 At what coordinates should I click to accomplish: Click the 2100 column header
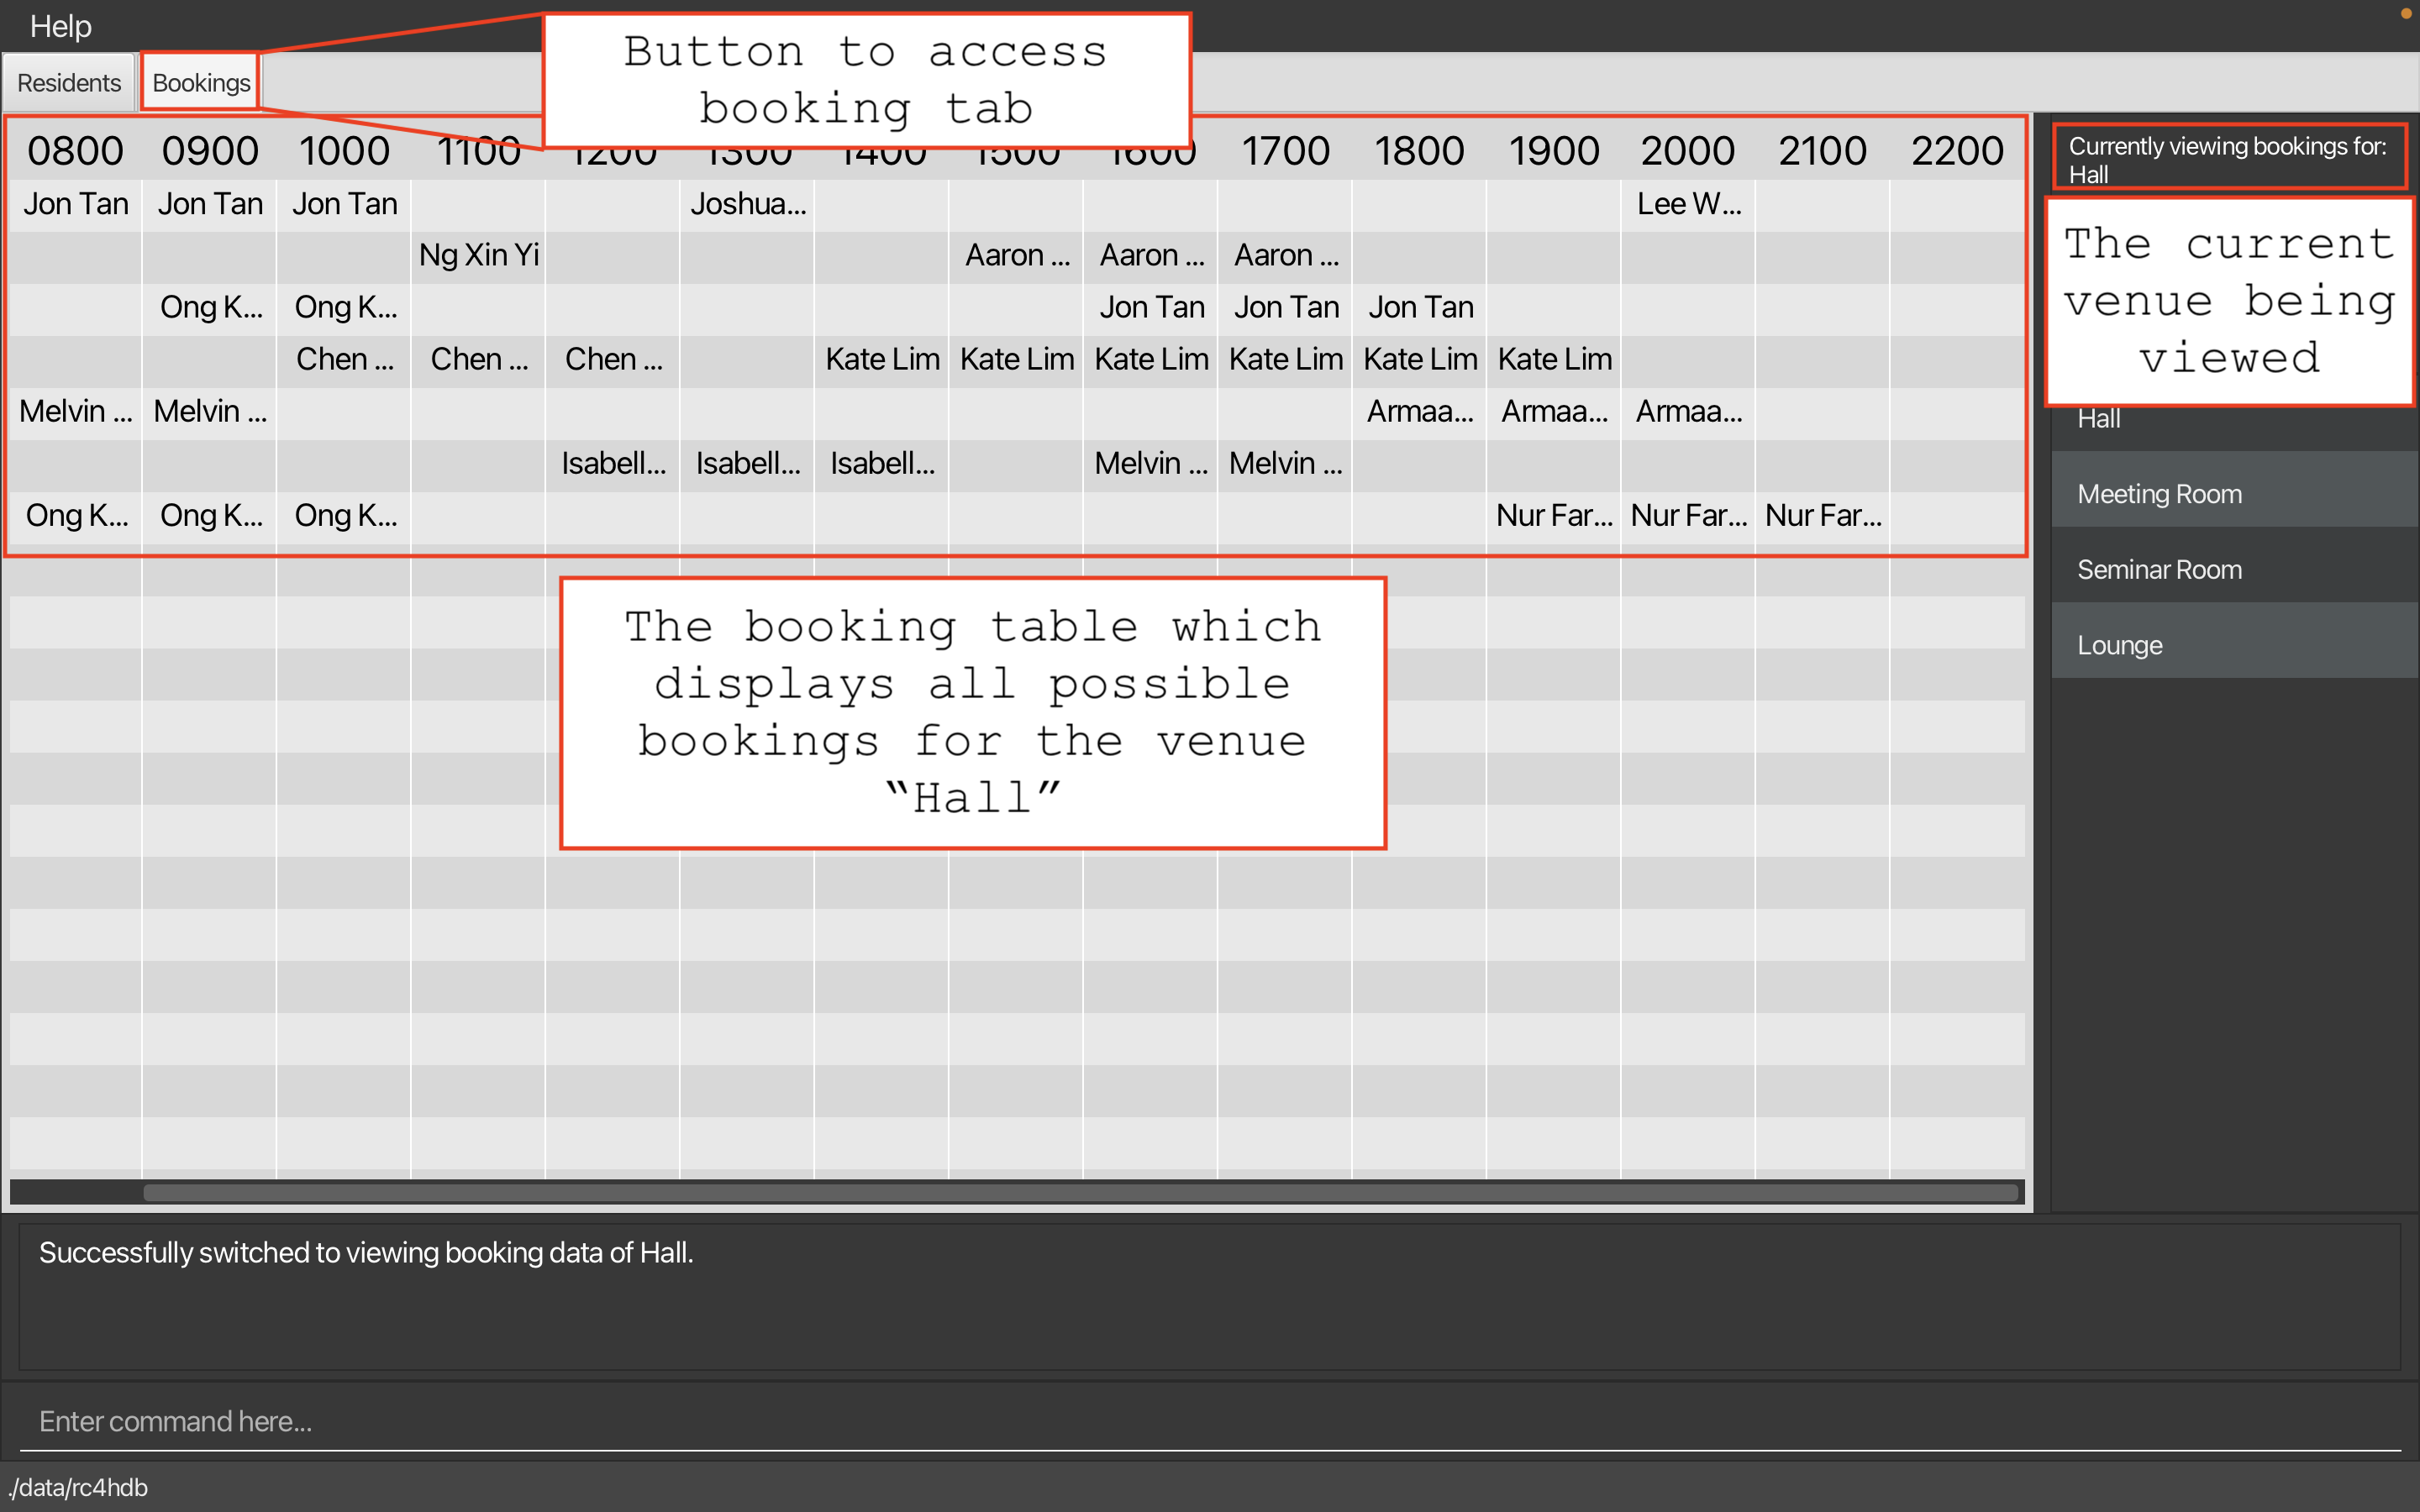1823,151
